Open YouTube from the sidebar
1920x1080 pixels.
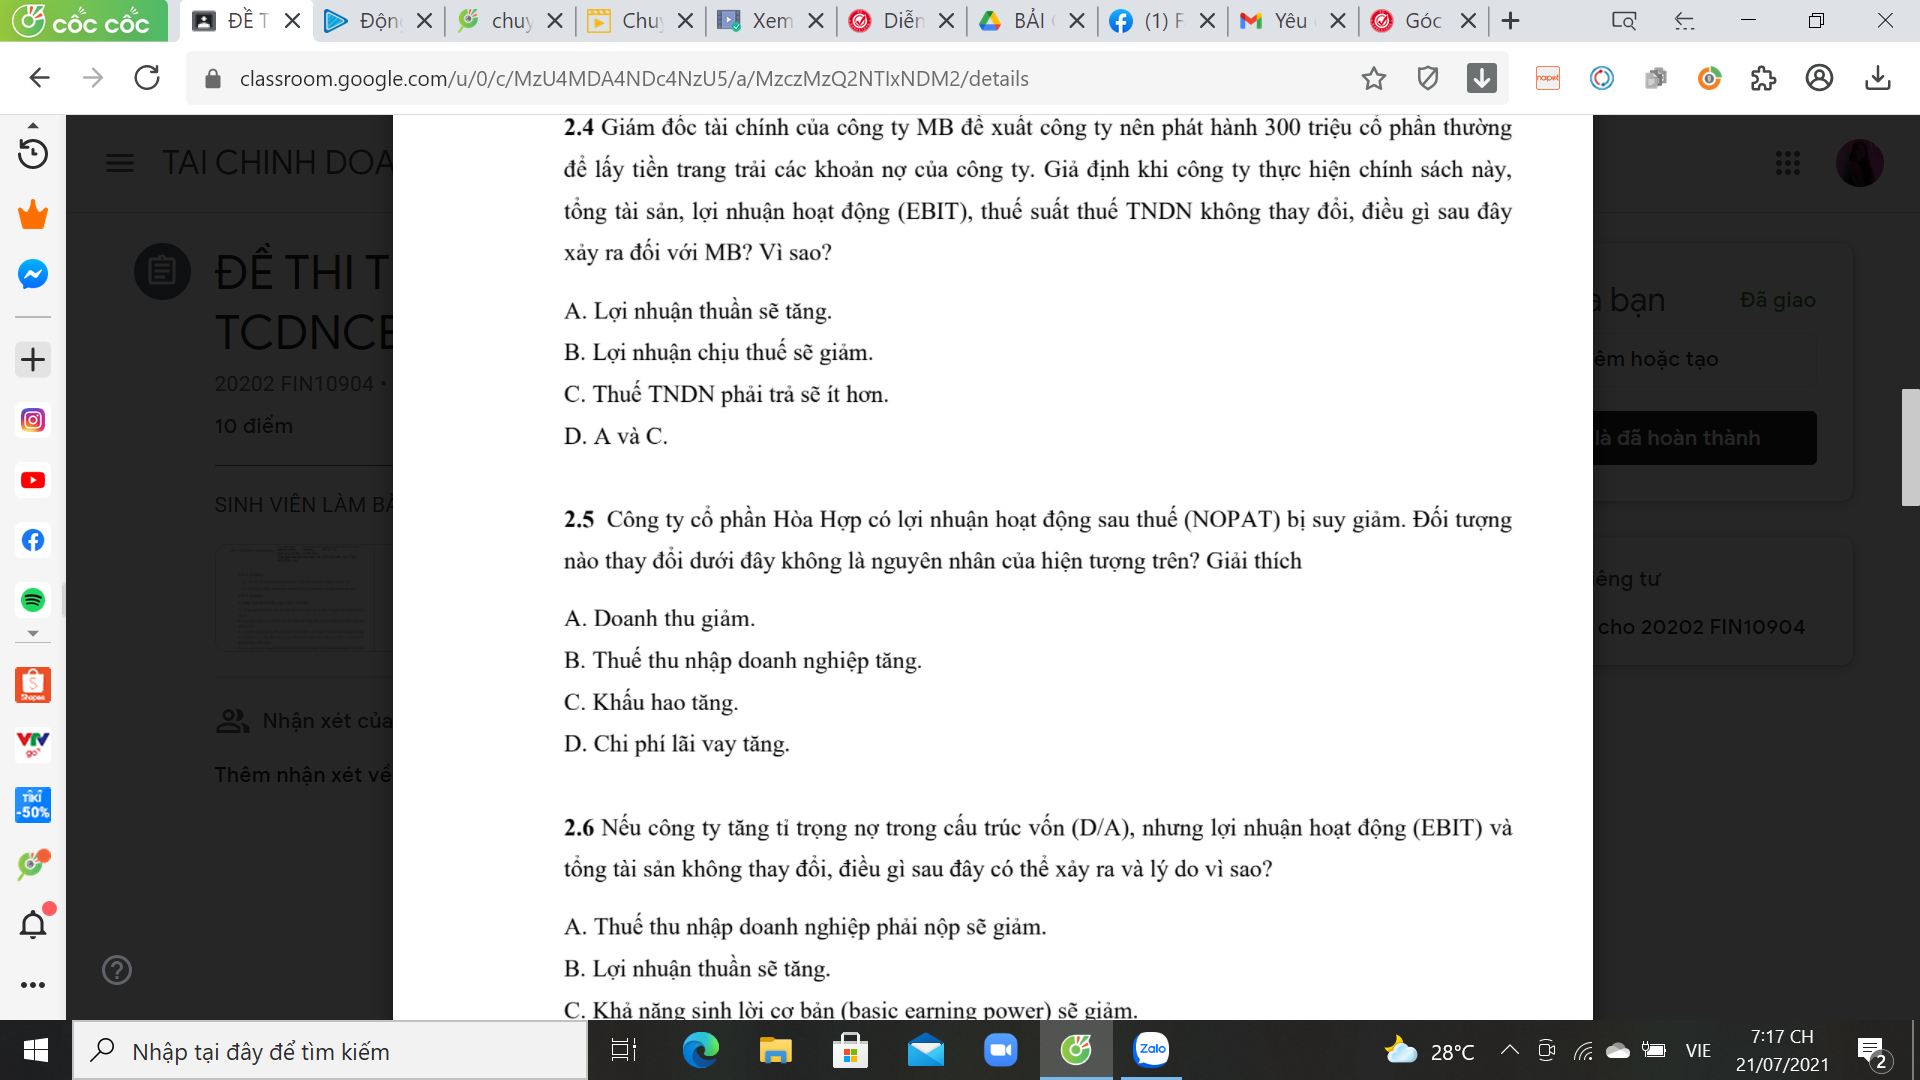tap(33, 480)
